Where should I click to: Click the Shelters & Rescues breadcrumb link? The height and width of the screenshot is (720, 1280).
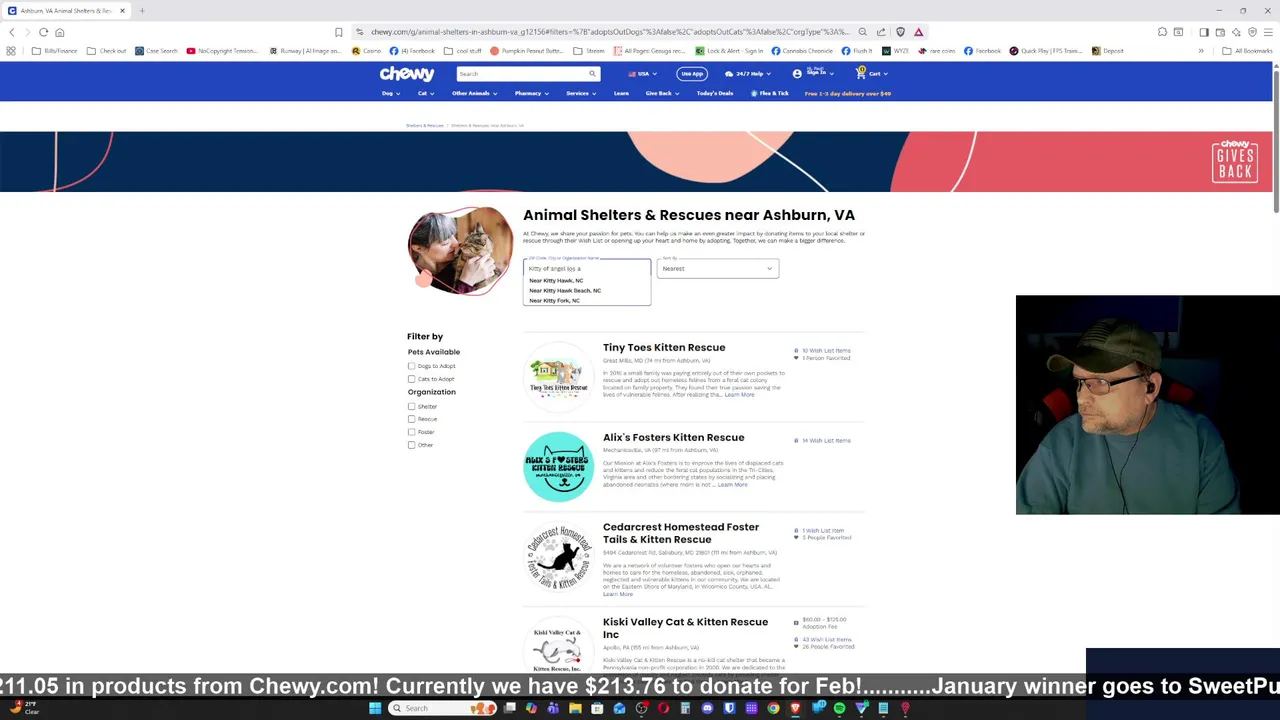click(425, 125)
